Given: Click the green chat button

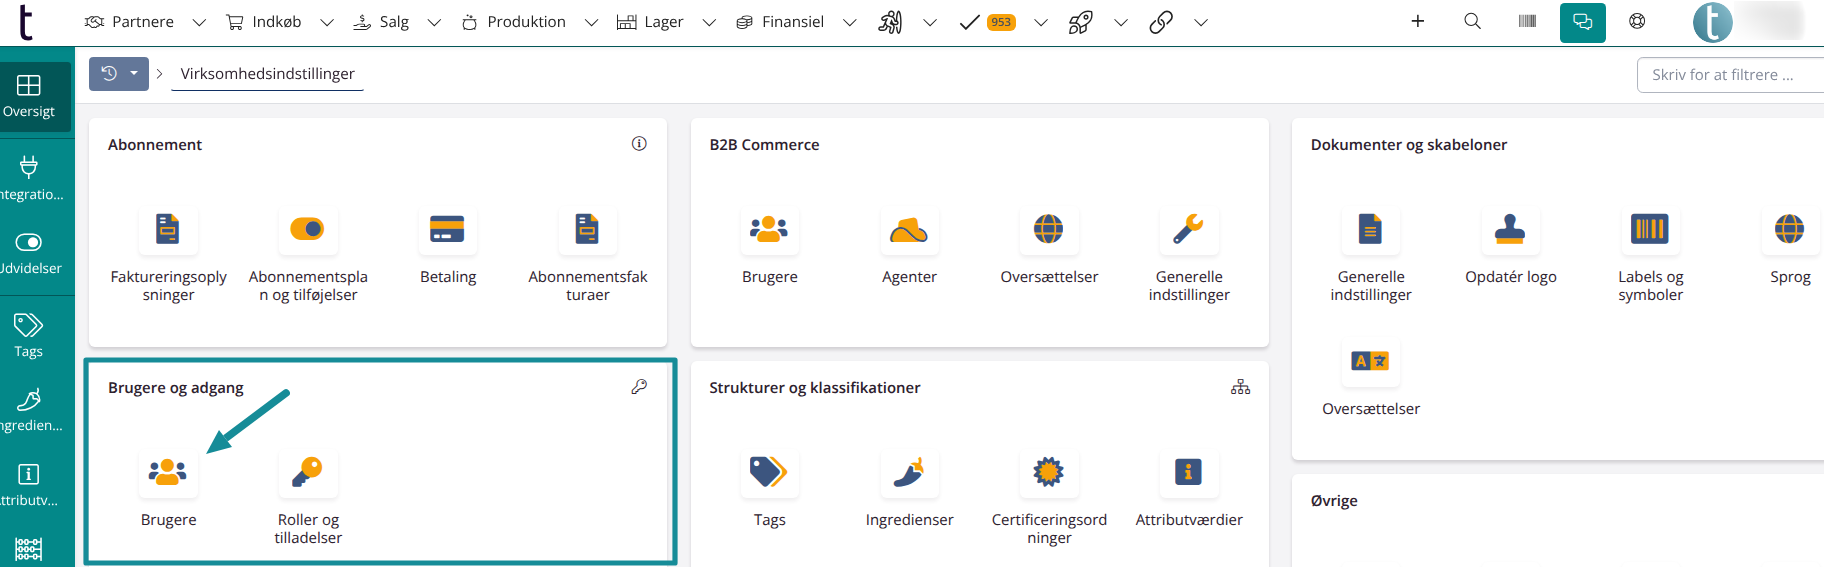Looking at the screenshot, I should point(1582,22).
